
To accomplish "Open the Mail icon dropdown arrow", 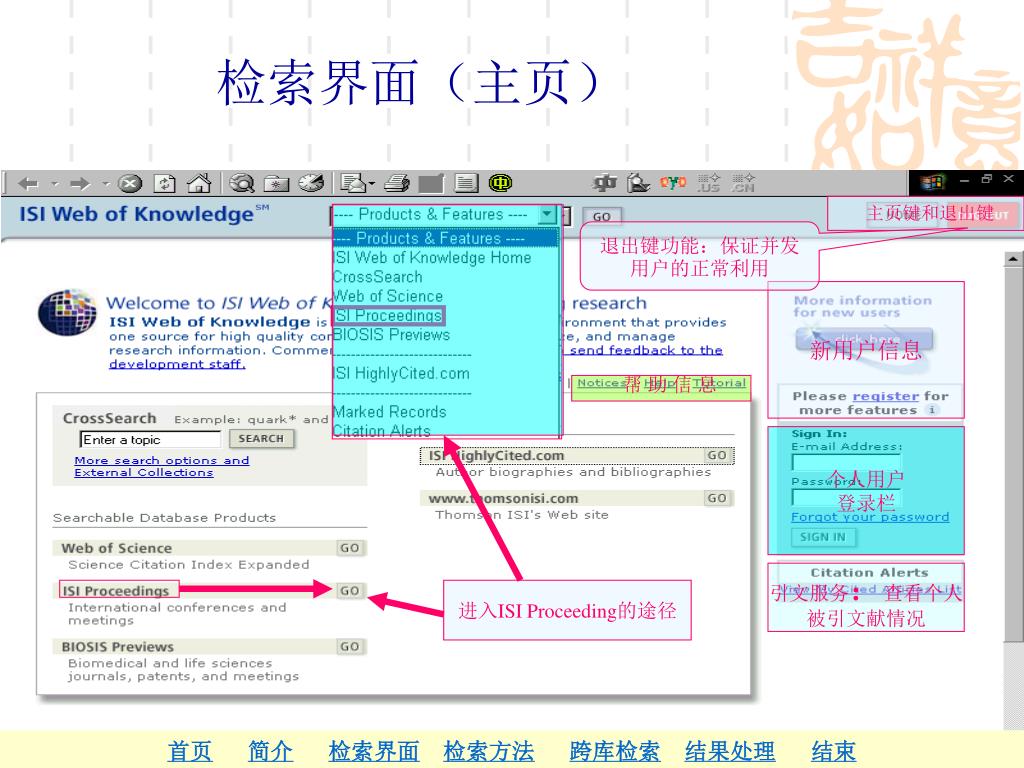I will 372,184.
